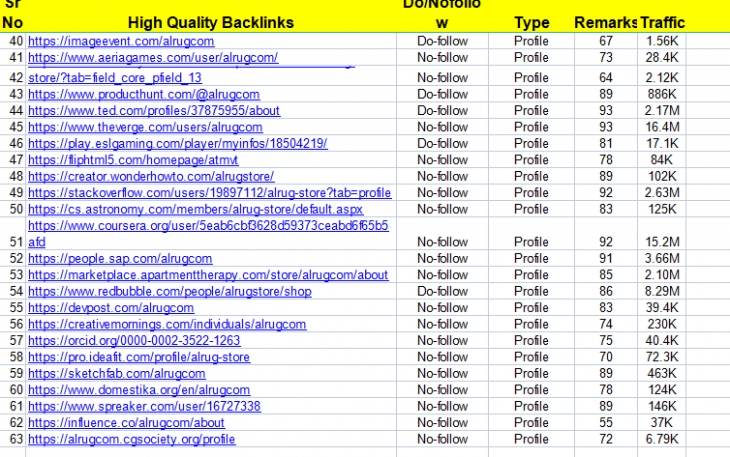
Task: Select remarks cell 67 in row 40
Action: tap(606, 41)
